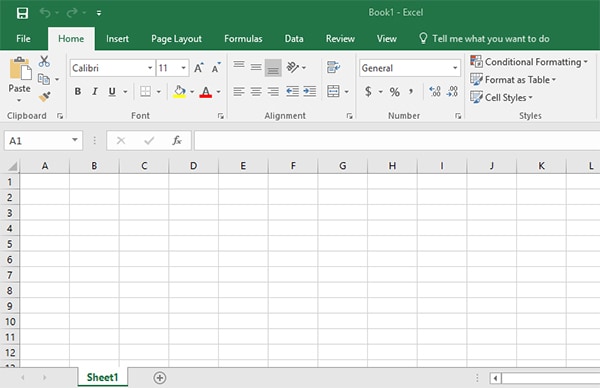Expand the Paste options arrow
This screenshot has height=388, width=600.
19,101
